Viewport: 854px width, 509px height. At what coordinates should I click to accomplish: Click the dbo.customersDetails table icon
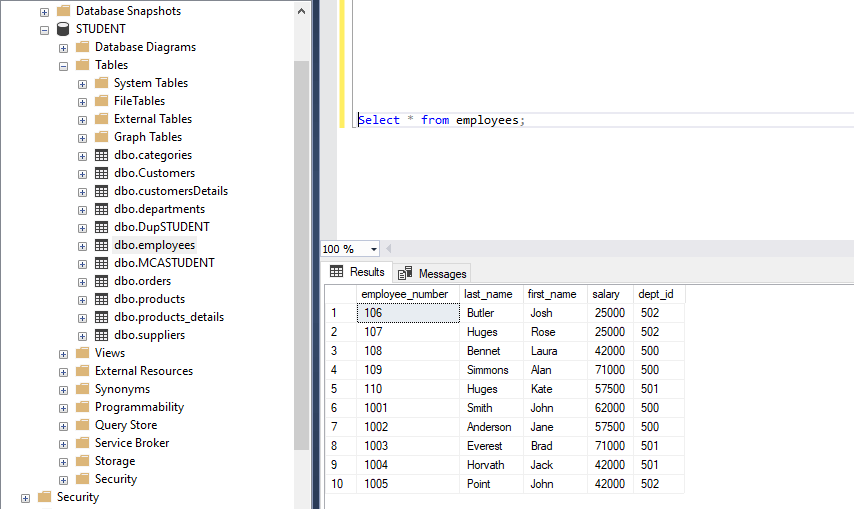(x=101, y=191)
